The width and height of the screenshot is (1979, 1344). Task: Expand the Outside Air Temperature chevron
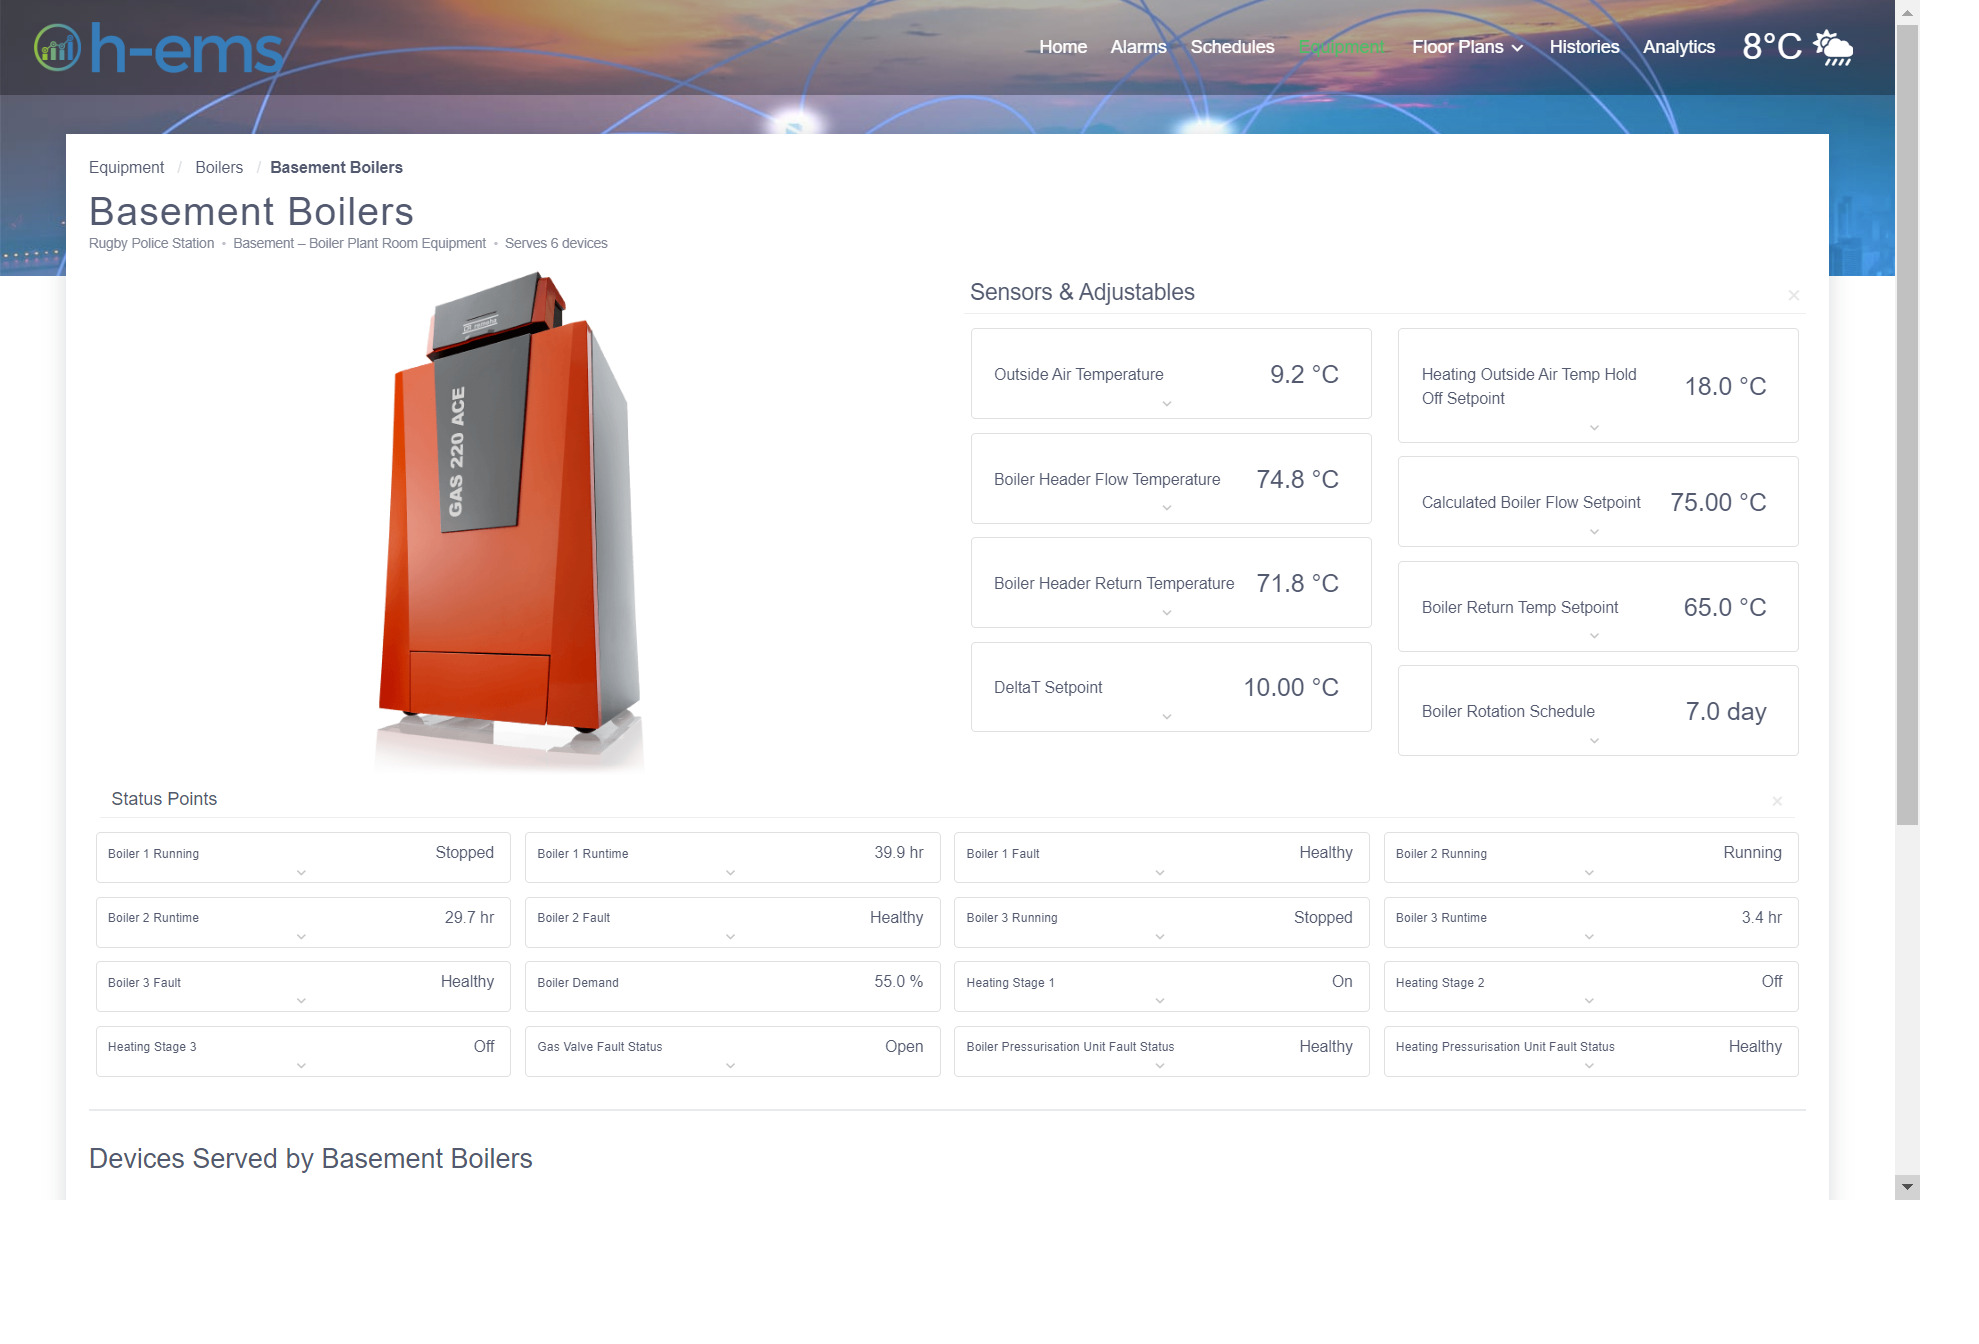click(x=1166, y=404)
